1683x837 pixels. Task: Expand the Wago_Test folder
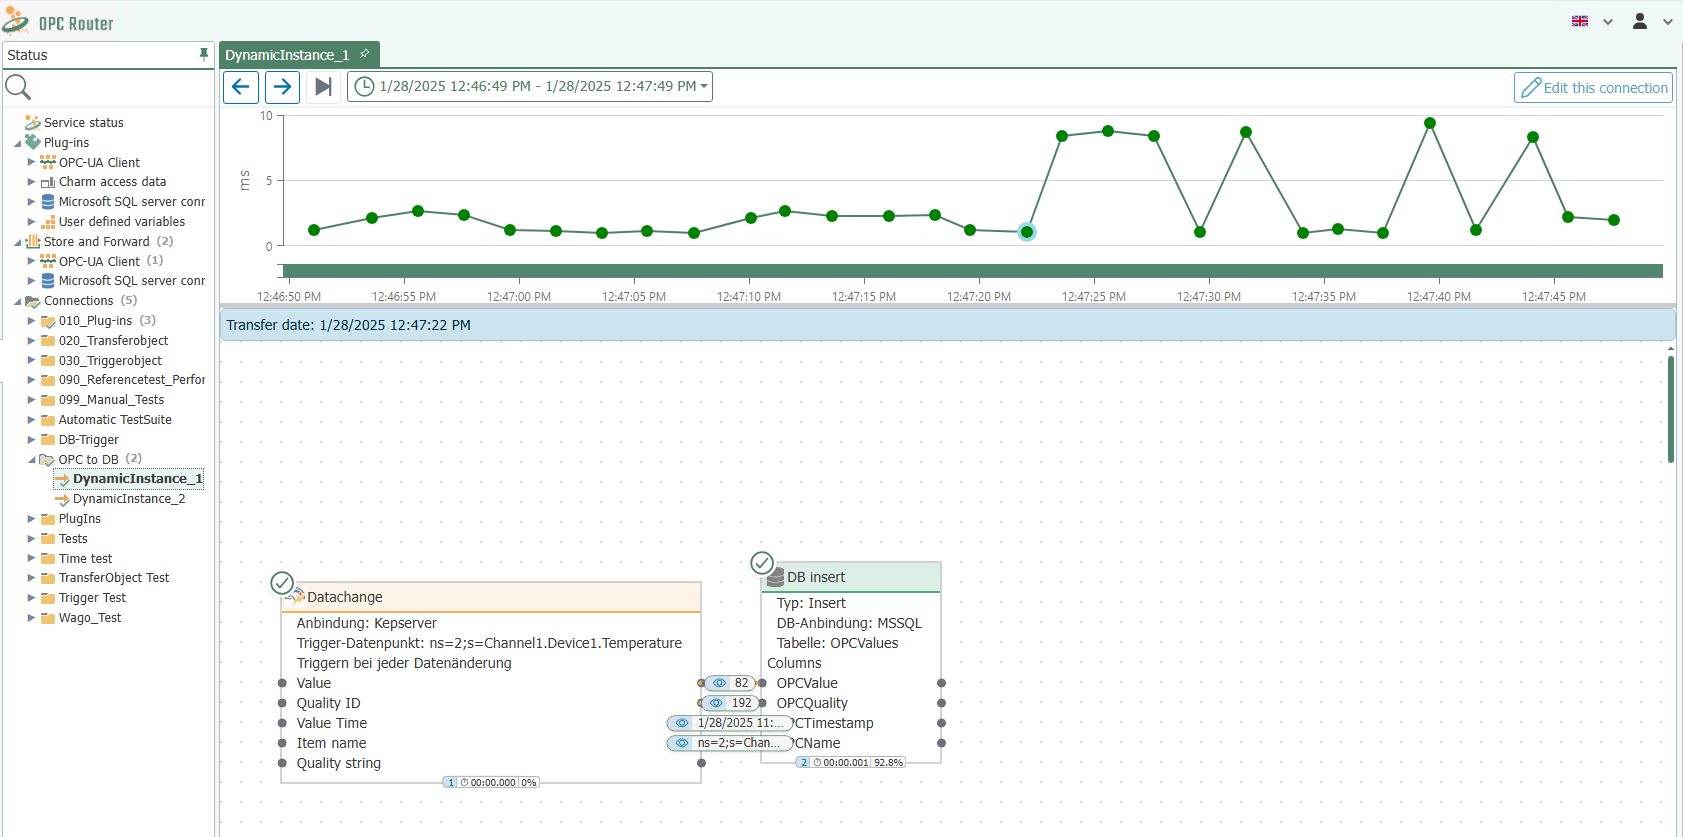tap(31, 618)
